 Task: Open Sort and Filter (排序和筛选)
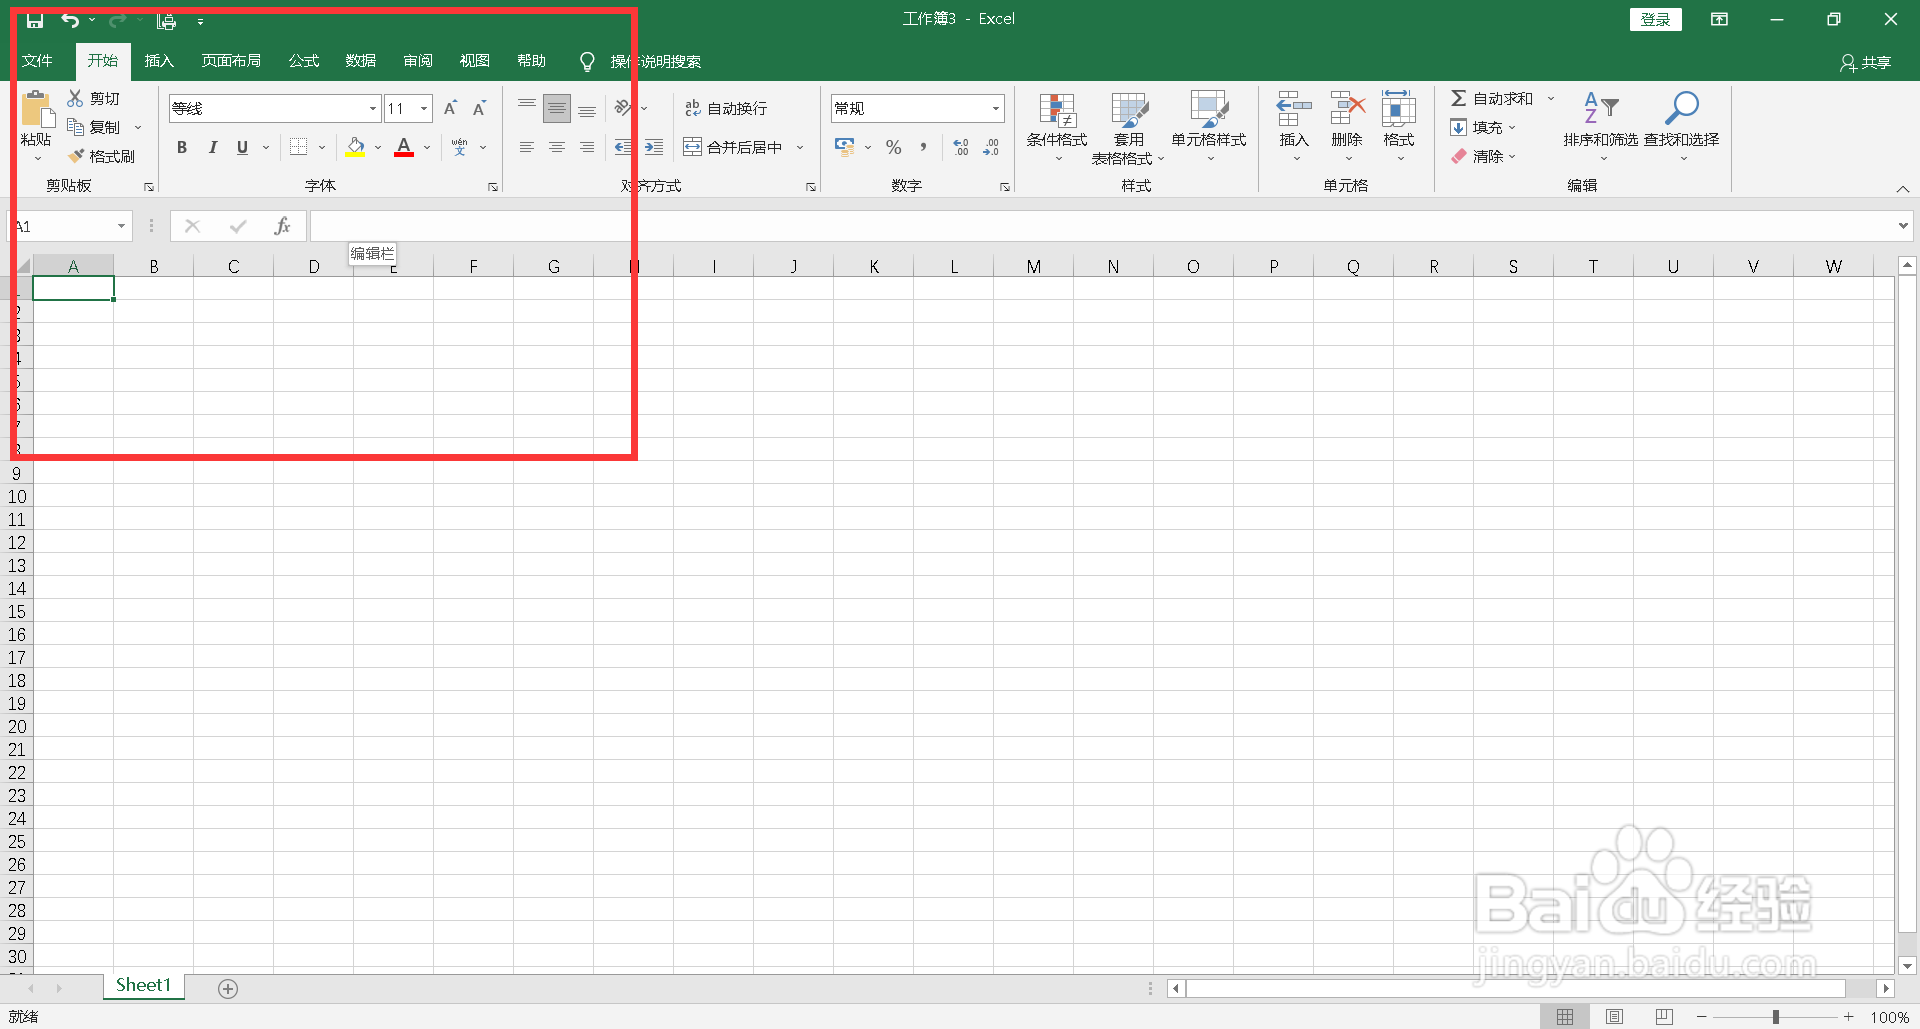1601,128
